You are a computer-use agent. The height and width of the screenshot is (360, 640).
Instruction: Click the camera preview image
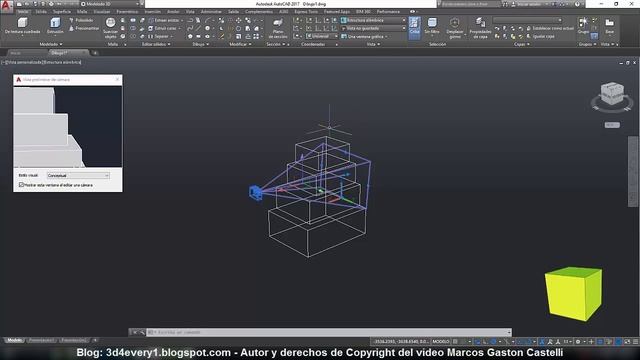pyautogui.click(x=68, y=127)
